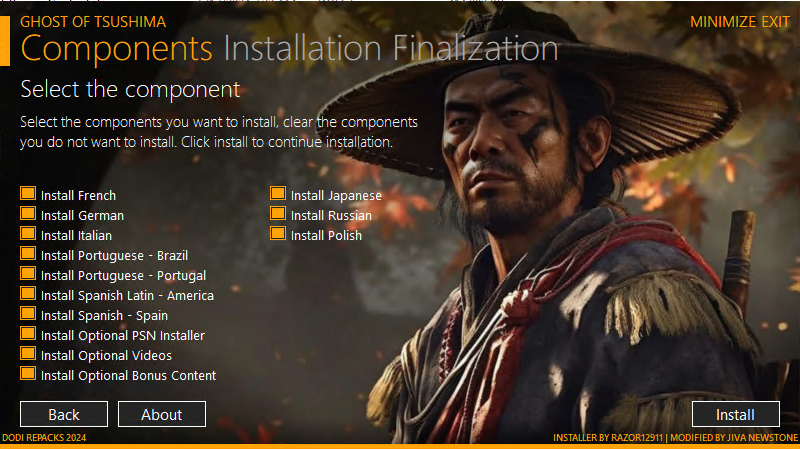This screenshot has width=800, height=450.
Task: Toggle the Install German checkbox
Action: [x=28, y=214]
